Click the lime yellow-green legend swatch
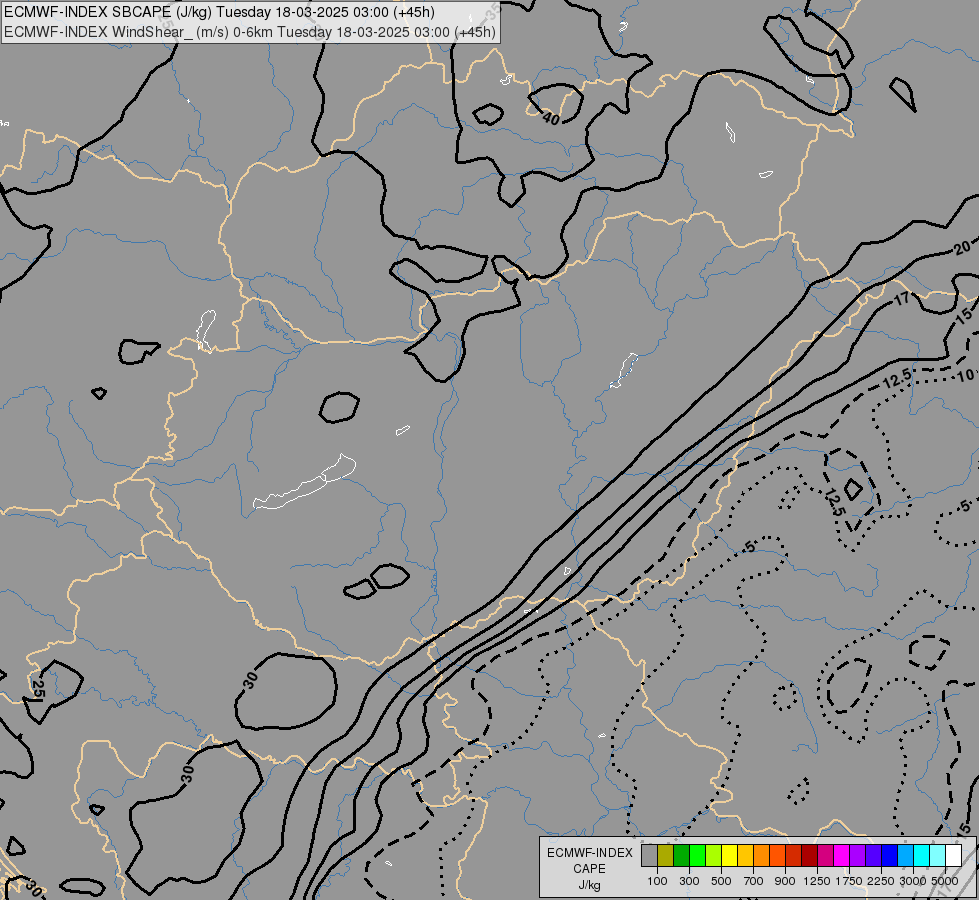This screenshot has height=900, width=979. 714,855
